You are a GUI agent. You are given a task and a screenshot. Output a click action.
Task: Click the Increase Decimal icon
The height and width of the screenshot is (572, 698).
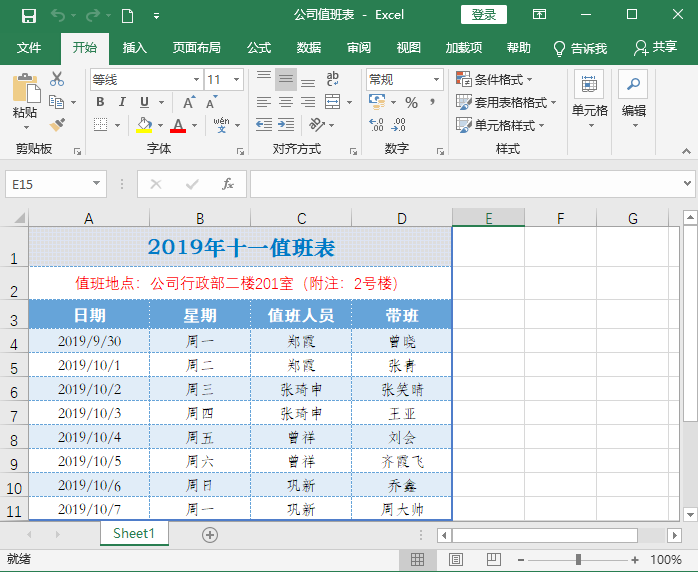(x=376, y=125)
